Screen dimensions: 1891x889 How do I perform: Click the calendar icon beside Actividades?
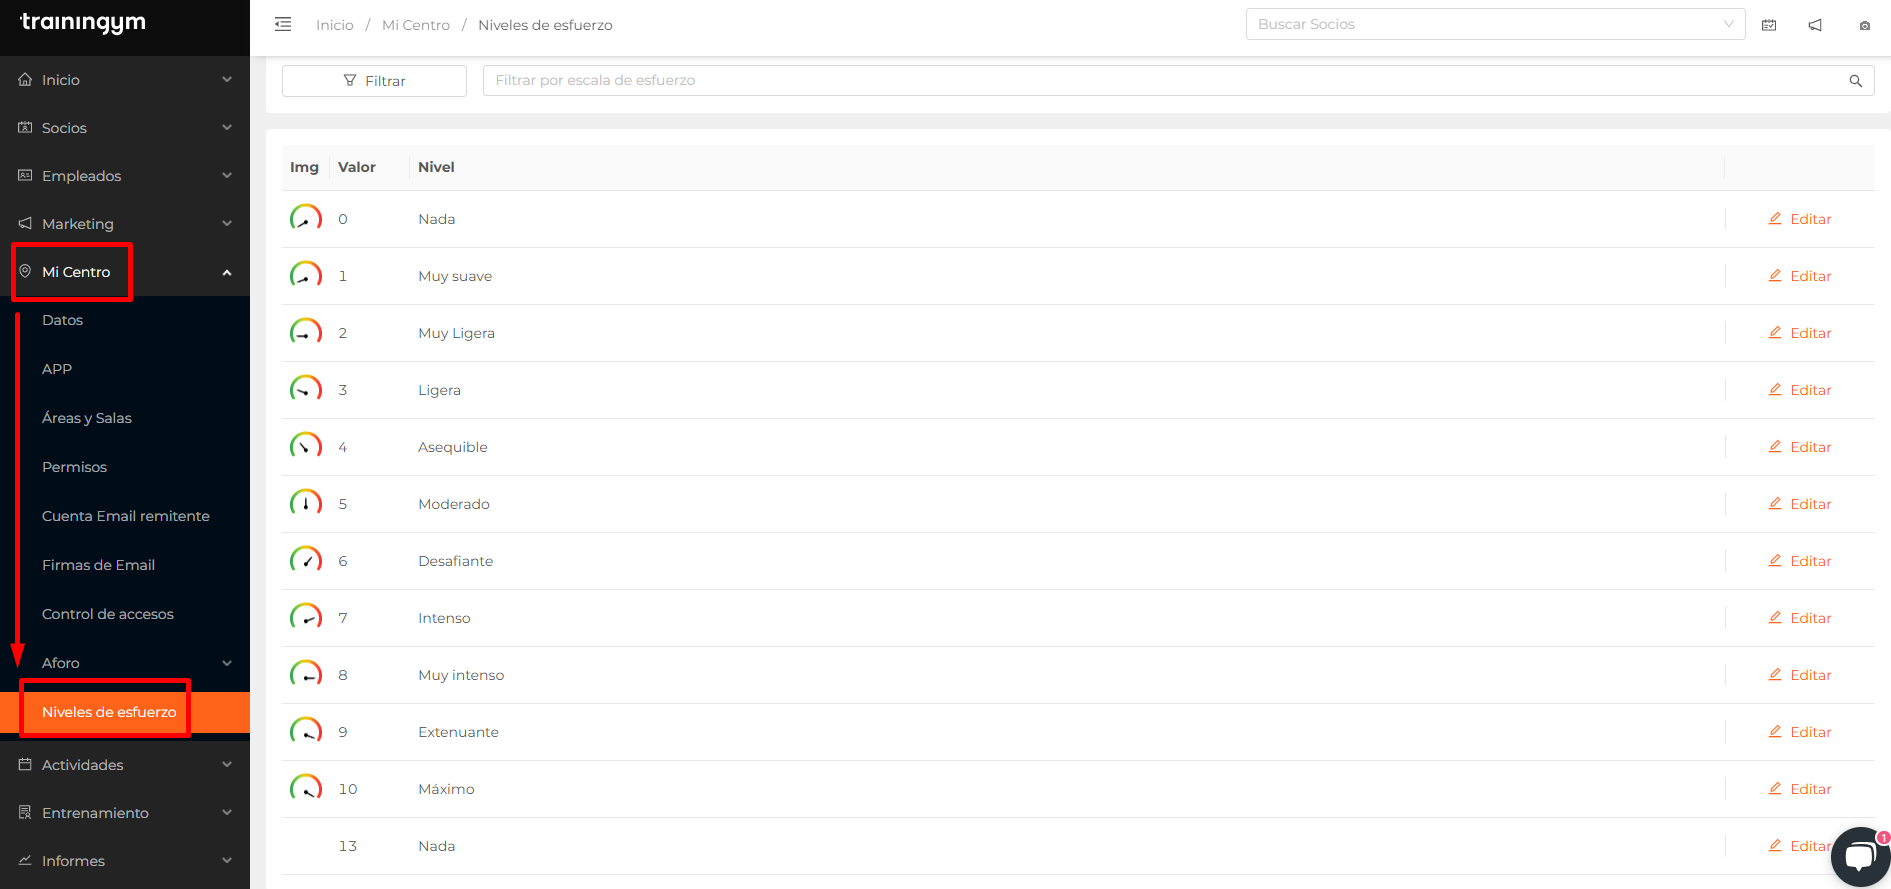[x=25, y=764]
